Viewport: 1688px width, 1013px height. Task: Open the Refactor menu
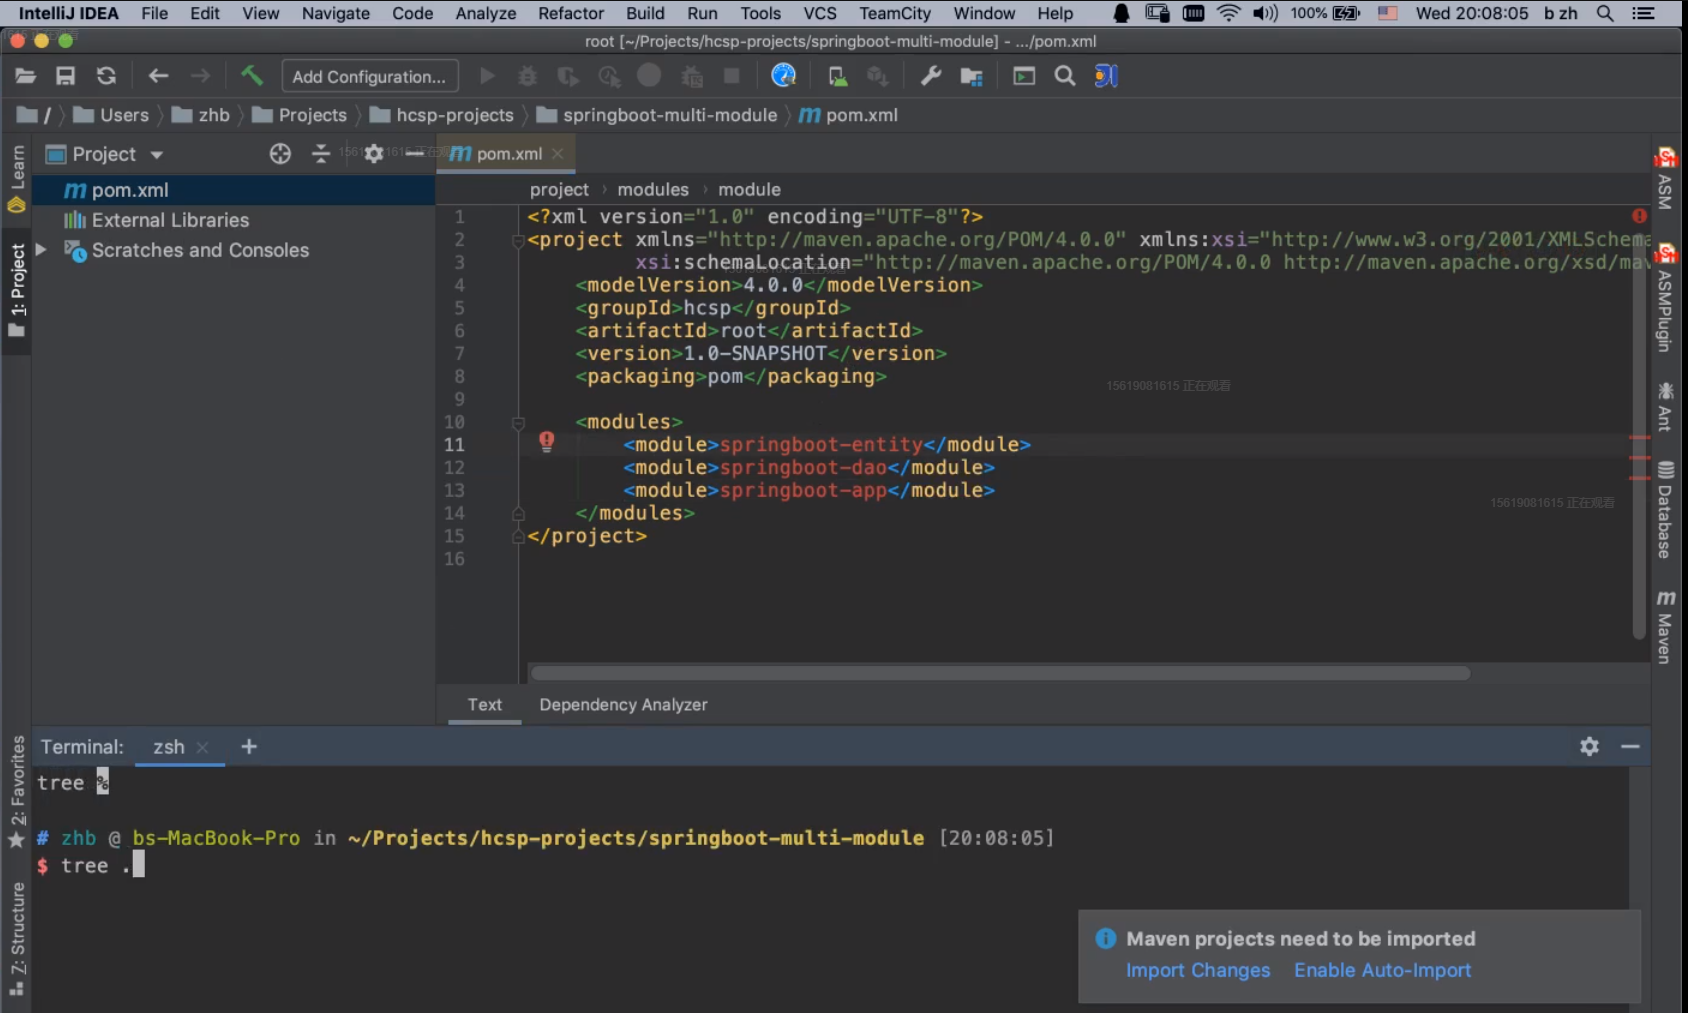coord(571,13)
